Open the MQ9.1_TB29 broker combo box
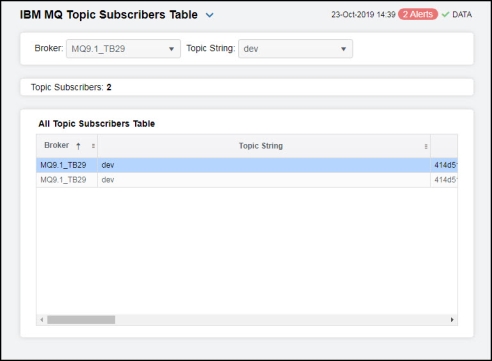 click(123, 49)
